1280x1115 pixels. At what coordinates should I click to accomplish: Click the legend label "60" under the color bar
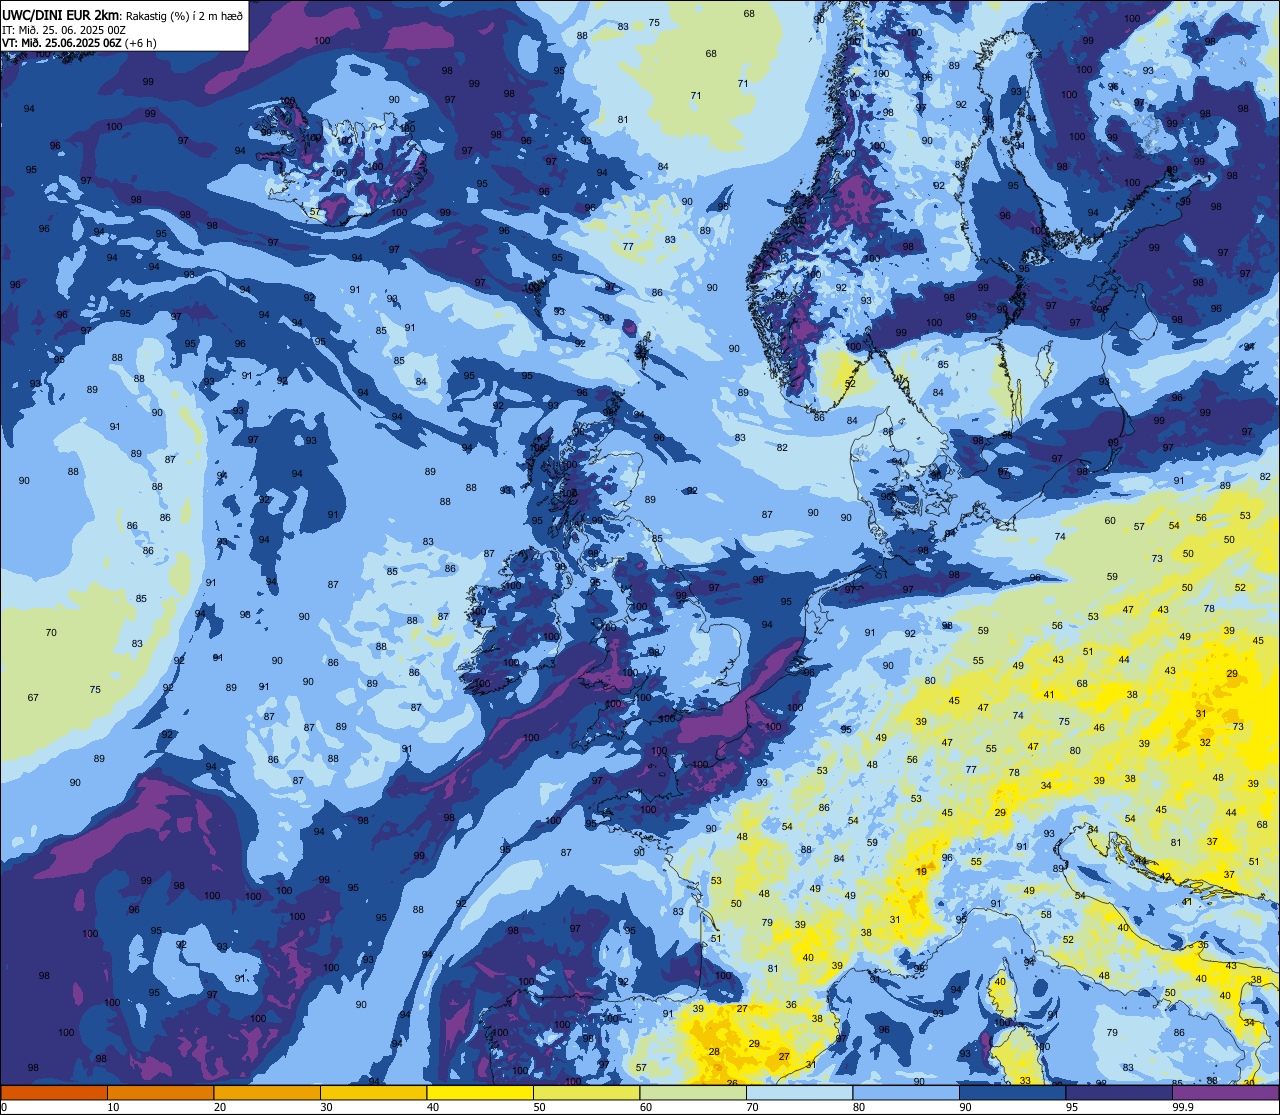click(x=646, y=1107)
